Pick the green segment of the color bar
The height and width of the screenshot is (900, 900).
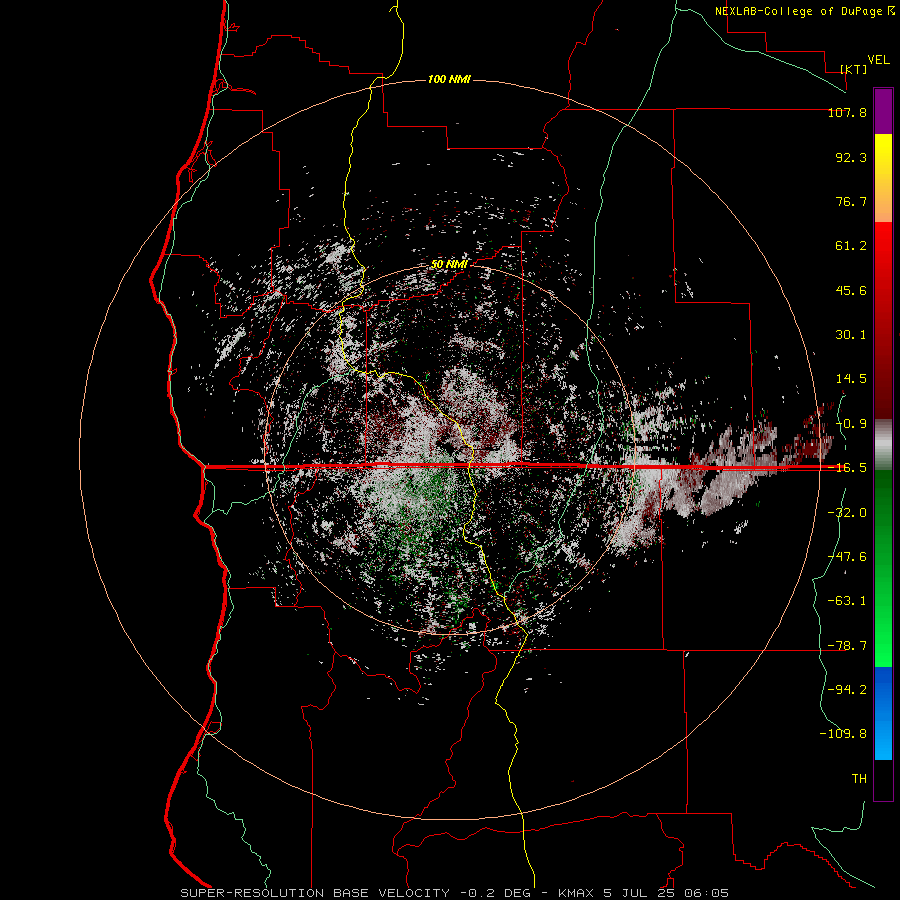[x=883, y=568]
